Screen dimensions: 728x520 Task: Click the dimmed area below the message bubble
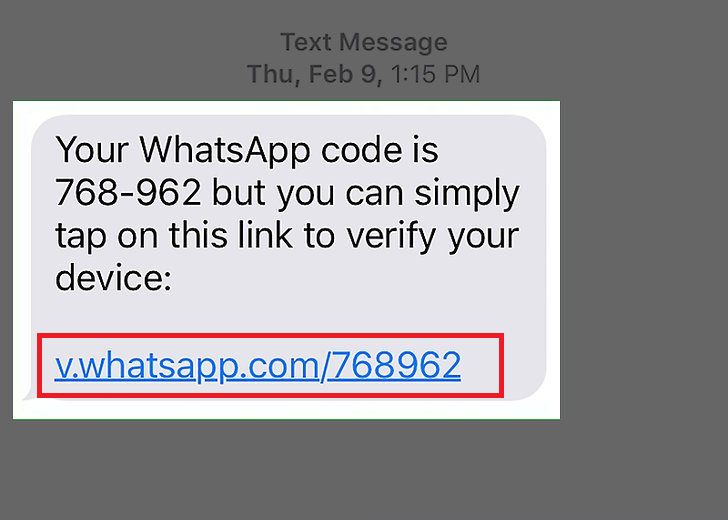(x=364, y=469)
